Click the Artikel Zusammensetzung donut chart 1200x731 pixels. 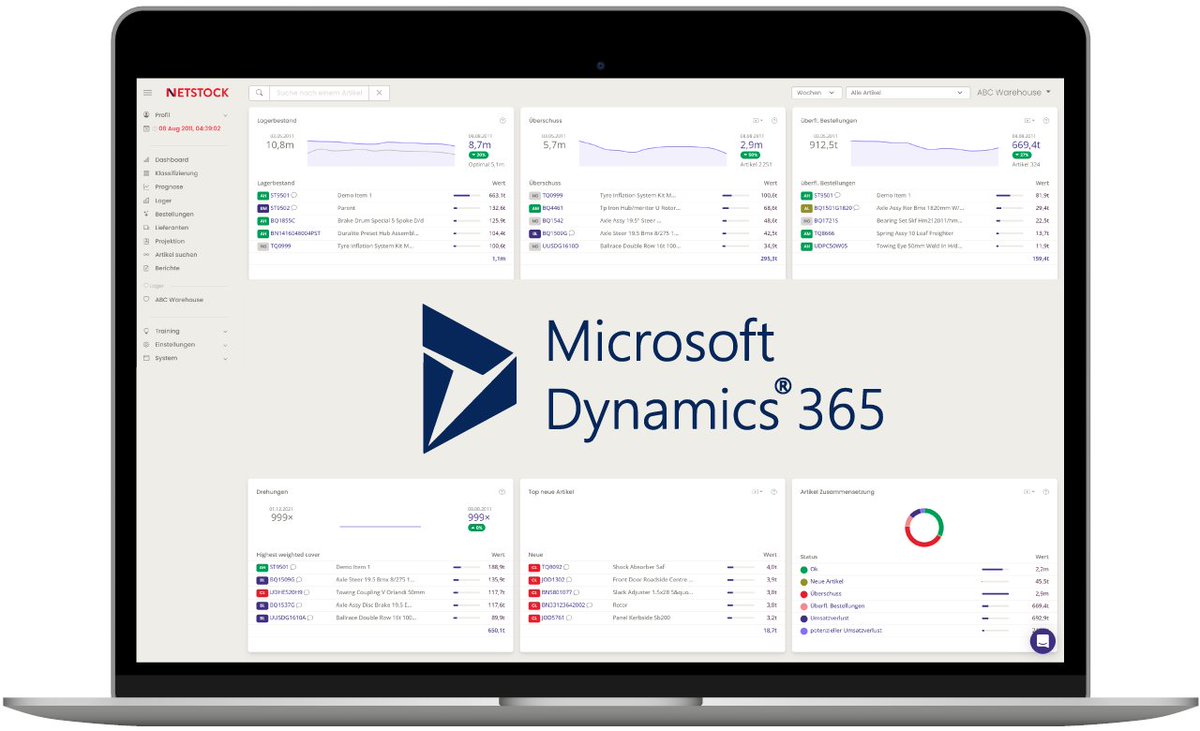click(925, 527)
